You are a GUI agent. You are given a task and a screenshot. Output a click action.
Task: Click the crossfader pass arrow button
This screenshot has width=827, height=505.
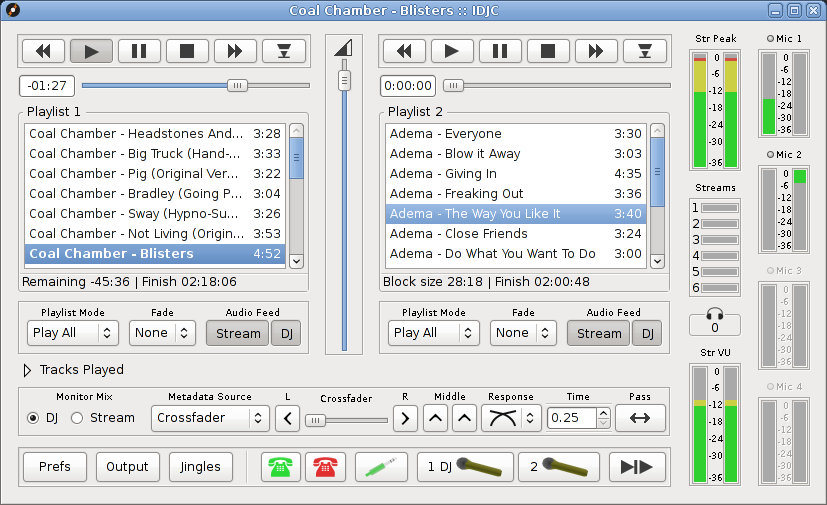coord(640,418)
